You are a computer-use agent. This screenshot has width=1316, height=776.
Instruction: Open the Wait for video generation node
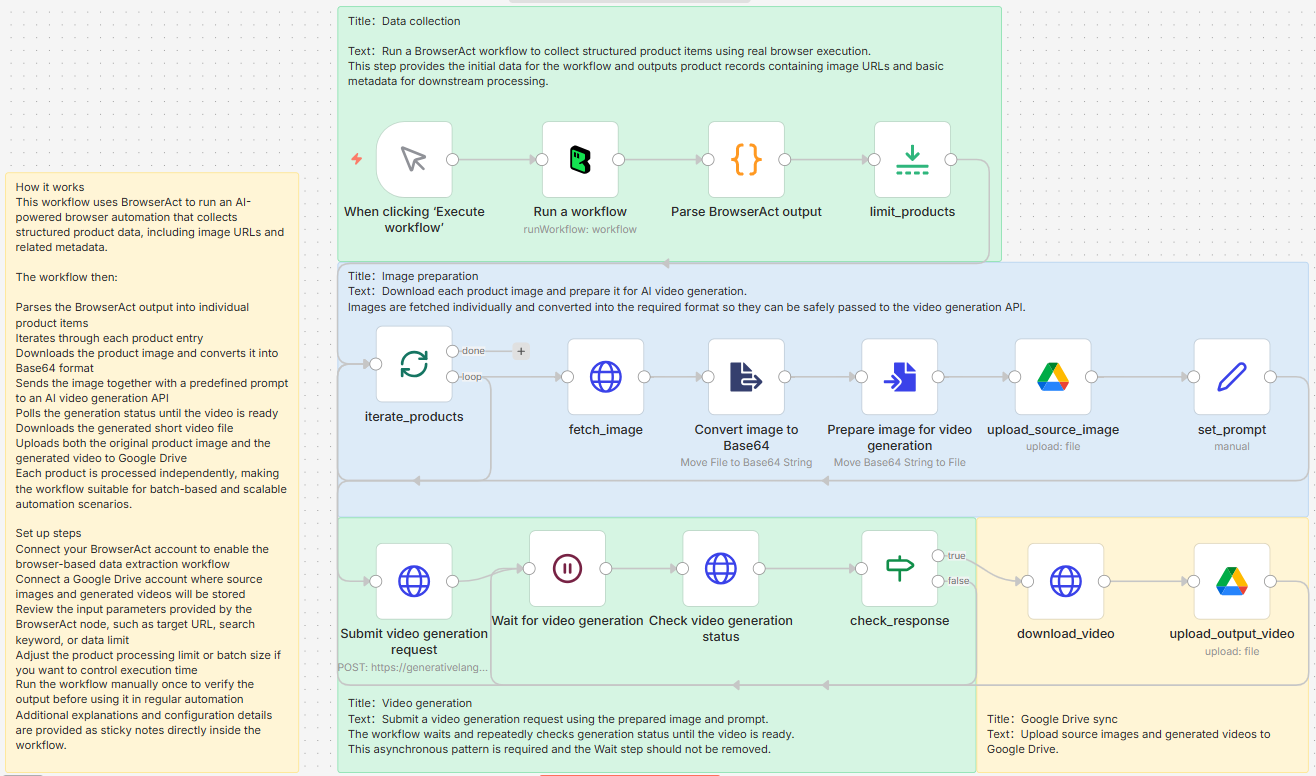click(x=567, y=569)
